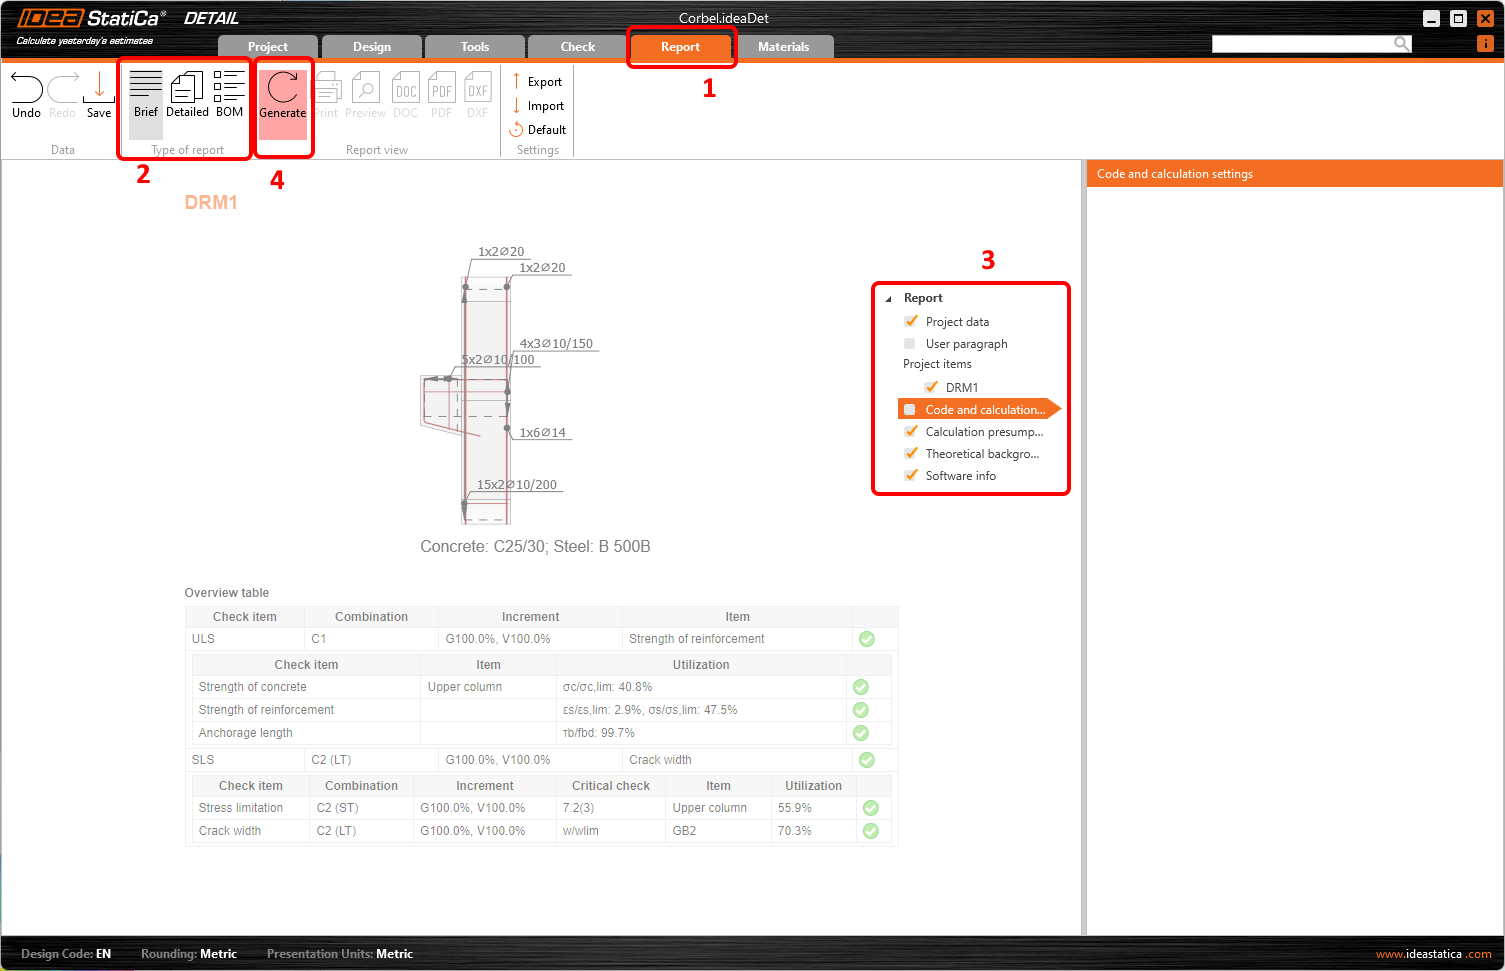Image resolution: width=1505 pixels, height=971 pixels.
Task: Toggle the Software info checkbox
Action: coord(911,476)
